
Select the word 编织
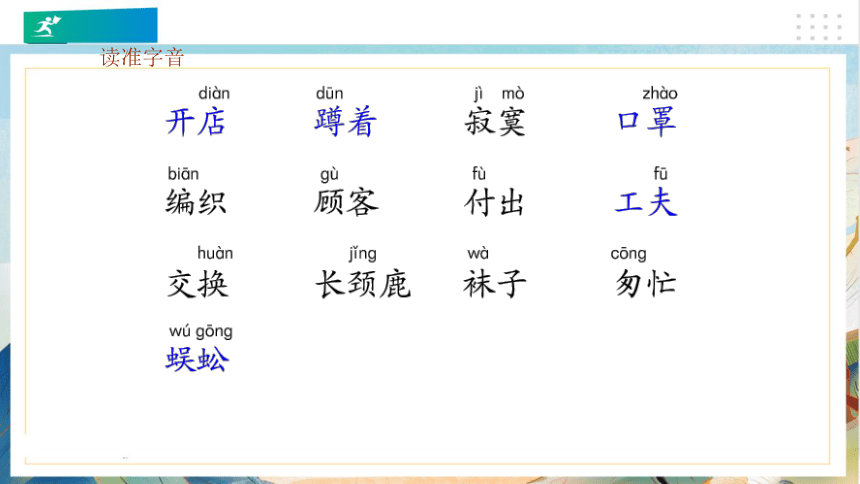click(196, 202)
